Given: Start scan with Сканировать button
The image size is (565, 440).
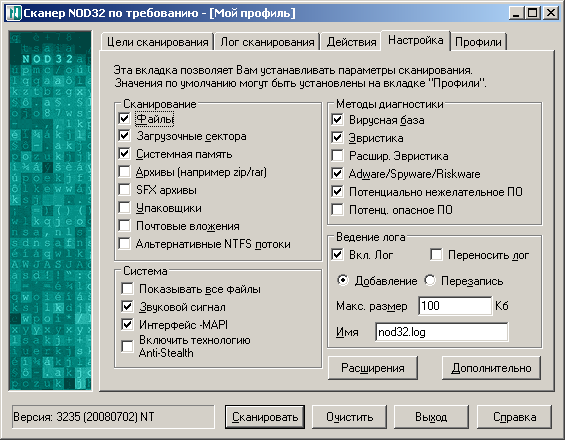Looking at the screenshot, I should point(265,417).
